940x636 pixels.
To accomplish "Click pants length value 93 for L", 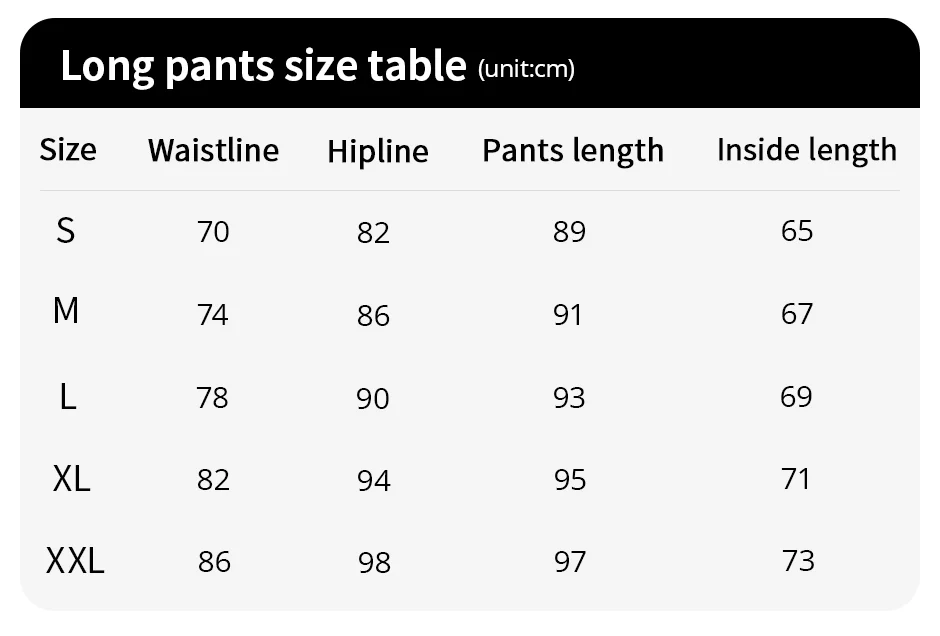I will [x=569, y=397].
